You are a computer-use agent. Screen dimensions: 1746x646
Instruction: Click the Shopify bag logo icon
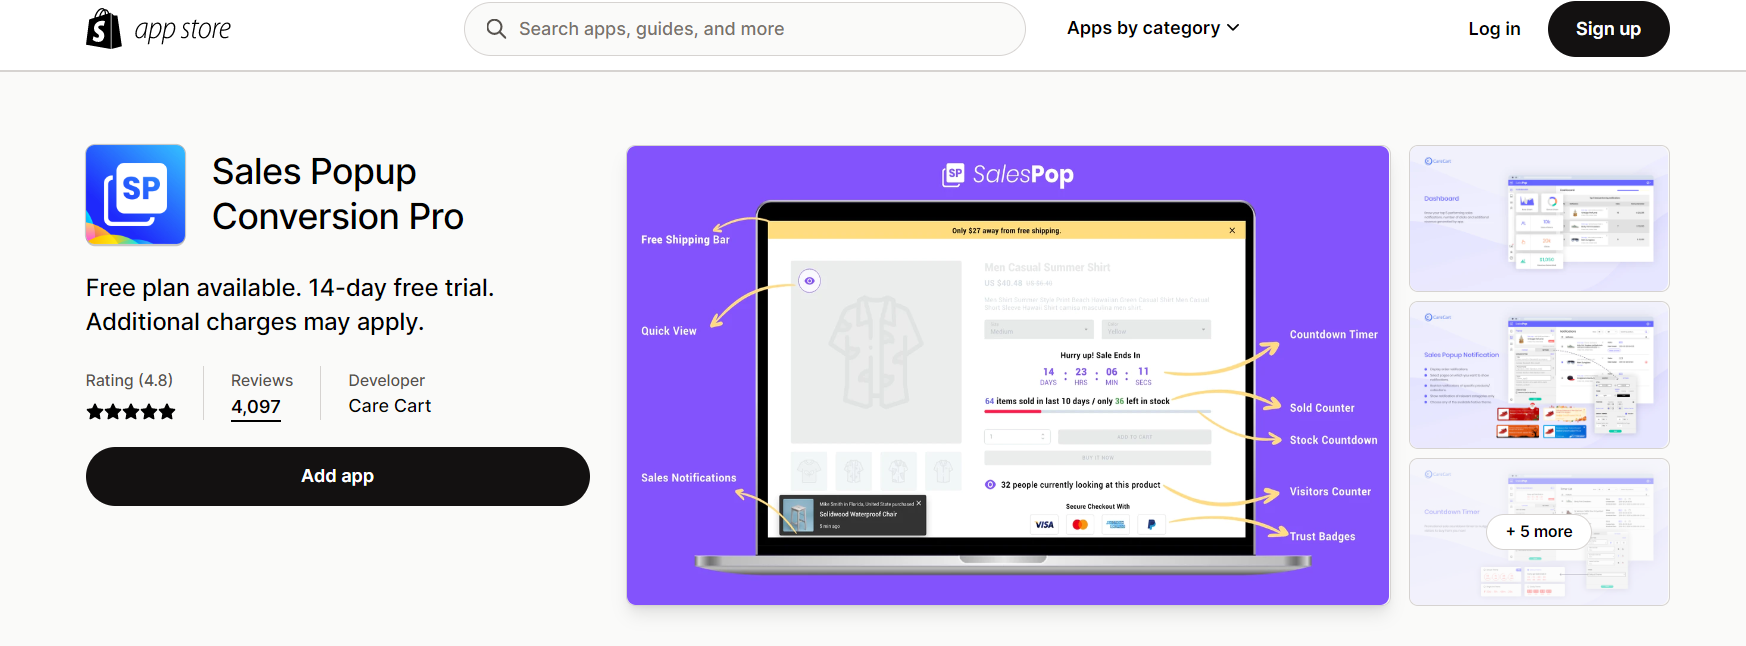(x=104, y=29)
